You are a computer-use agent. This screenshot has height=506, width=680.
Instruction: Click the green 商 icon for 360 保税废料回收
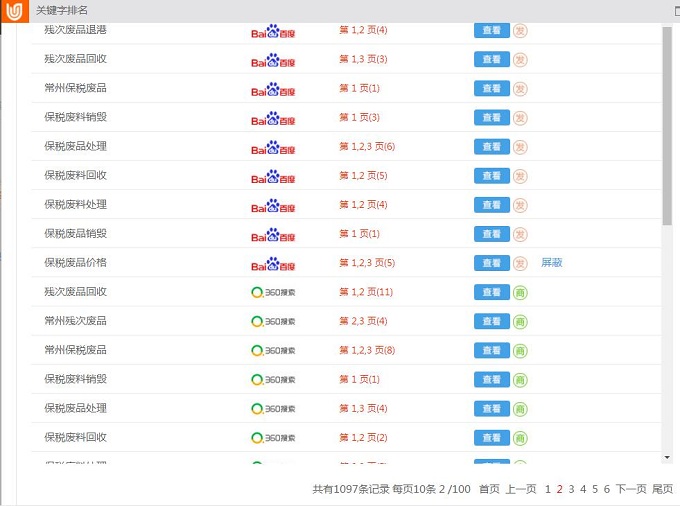pyautogui.click(x=520, y=438)
